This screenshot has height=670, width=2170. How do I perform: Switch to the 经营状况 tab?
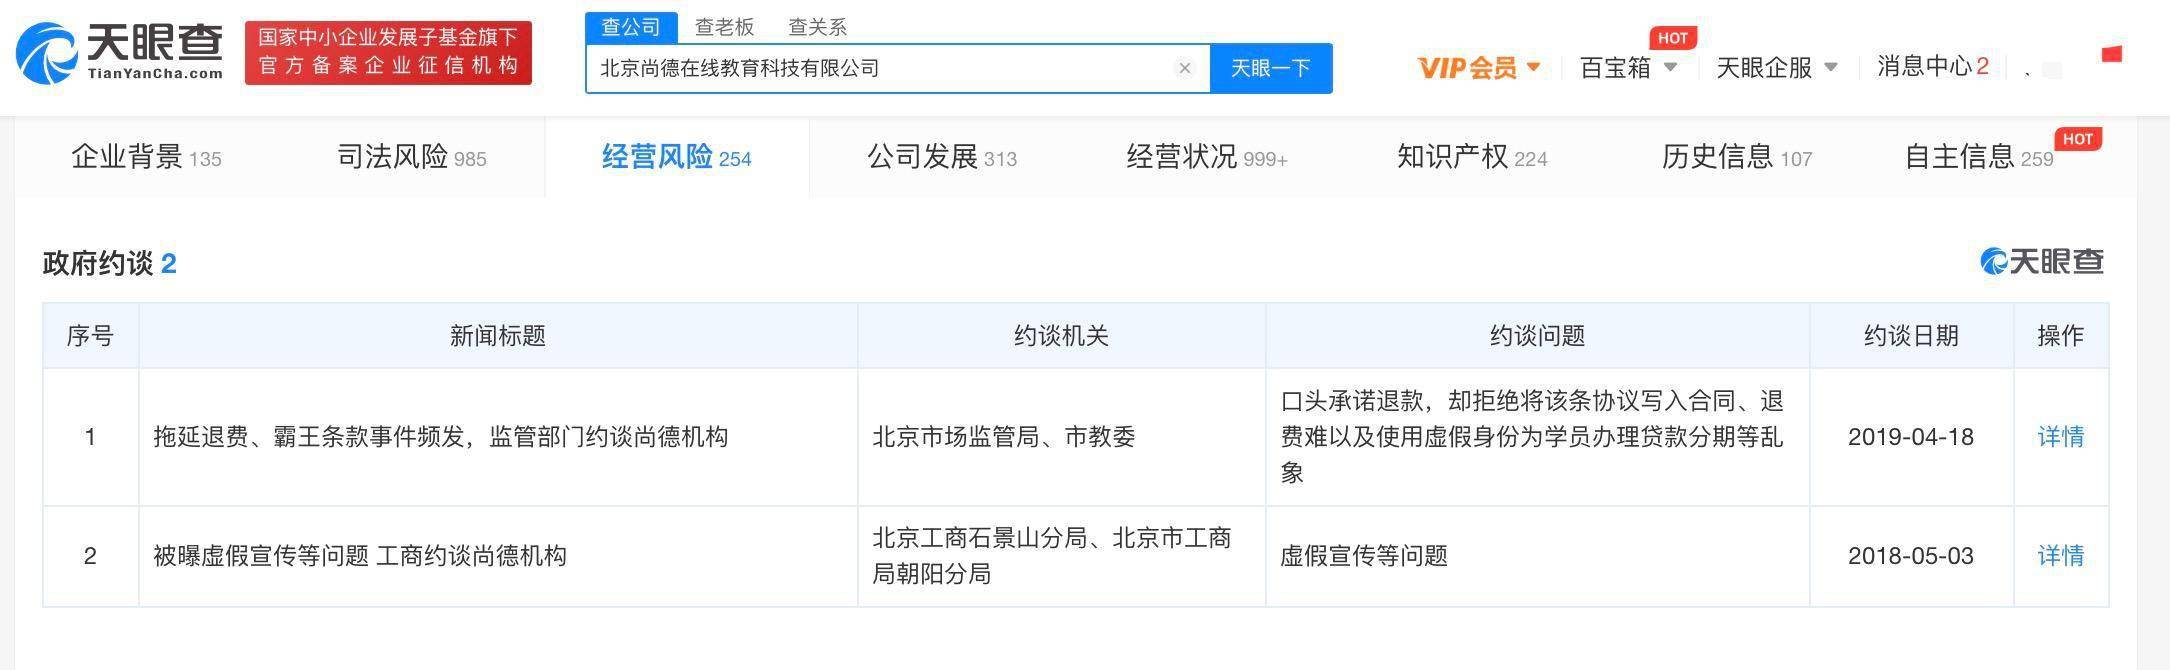1207,157
